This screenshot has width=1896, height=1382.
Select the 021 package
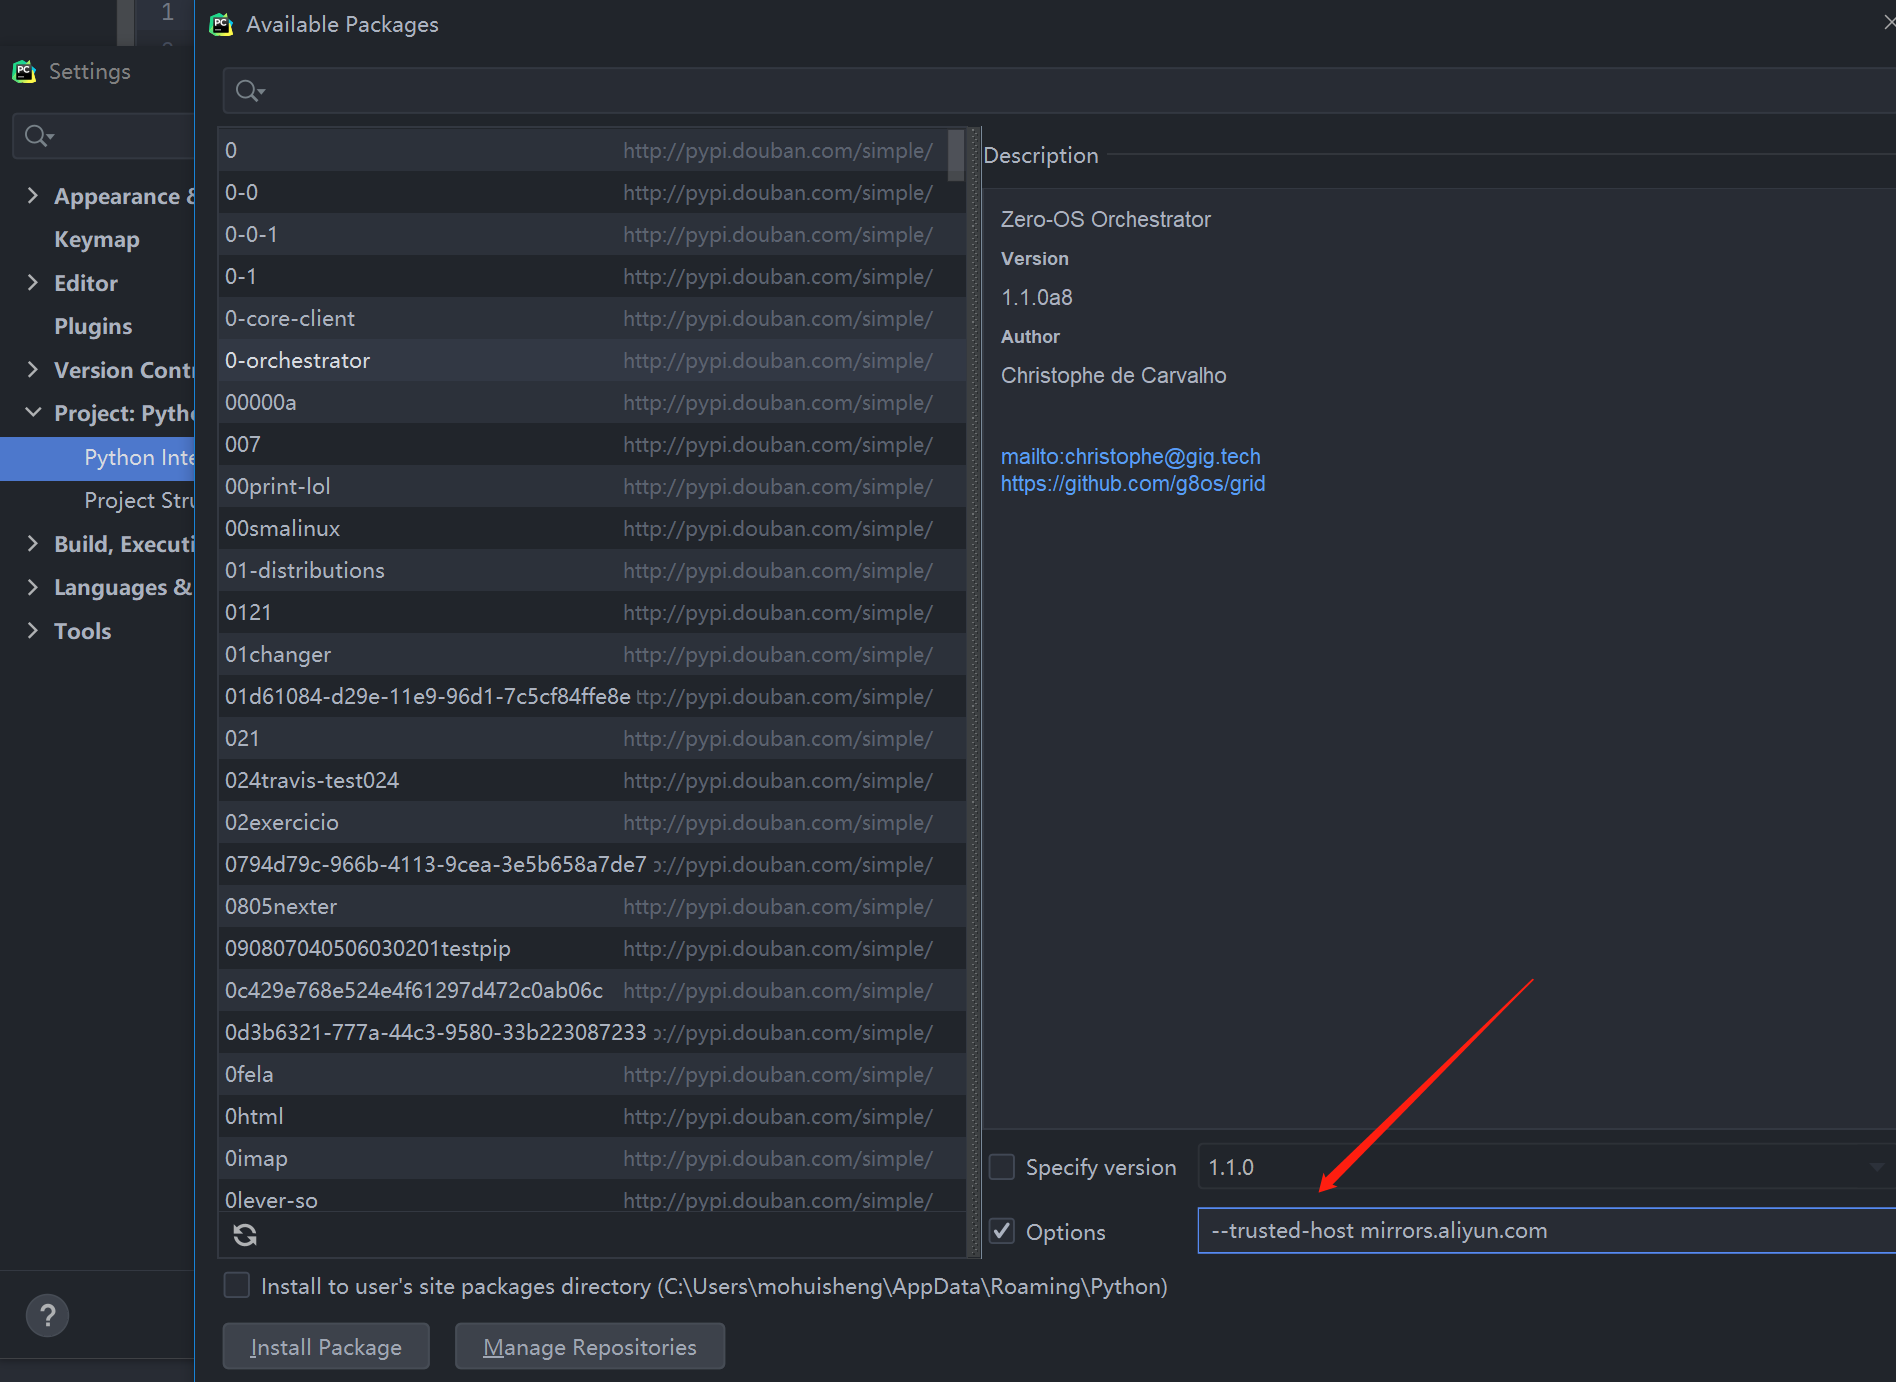click(x=592, y=738)
